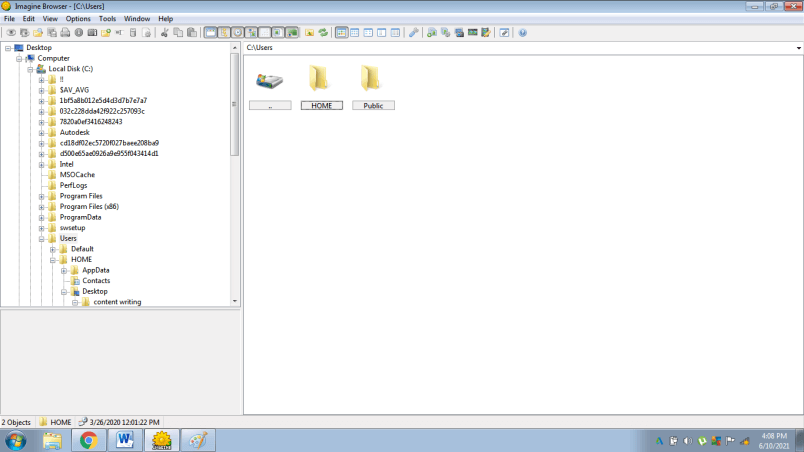Screen dimensions: 804x452
Task: Select the content writing folder in tree
Action: coord(117,302)
